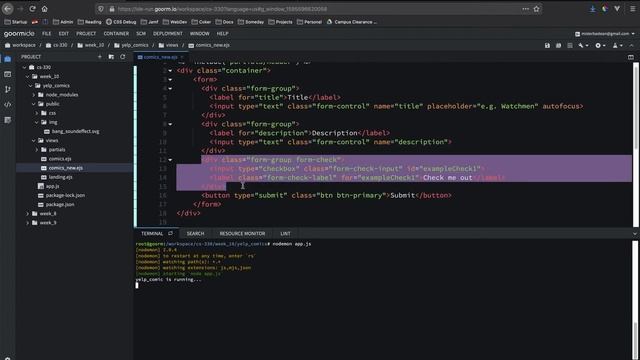Go to browser home page
Viewport: 640px width, 360px height.
coord(44,9)
